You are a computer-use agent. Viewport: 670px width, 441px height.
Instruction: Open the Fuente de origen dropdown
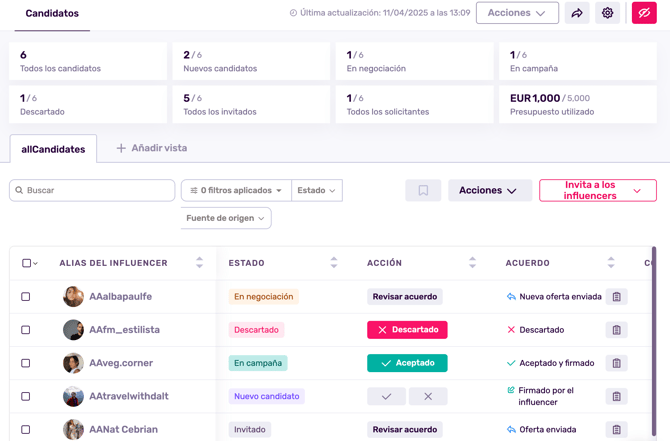tap(226, 218)
